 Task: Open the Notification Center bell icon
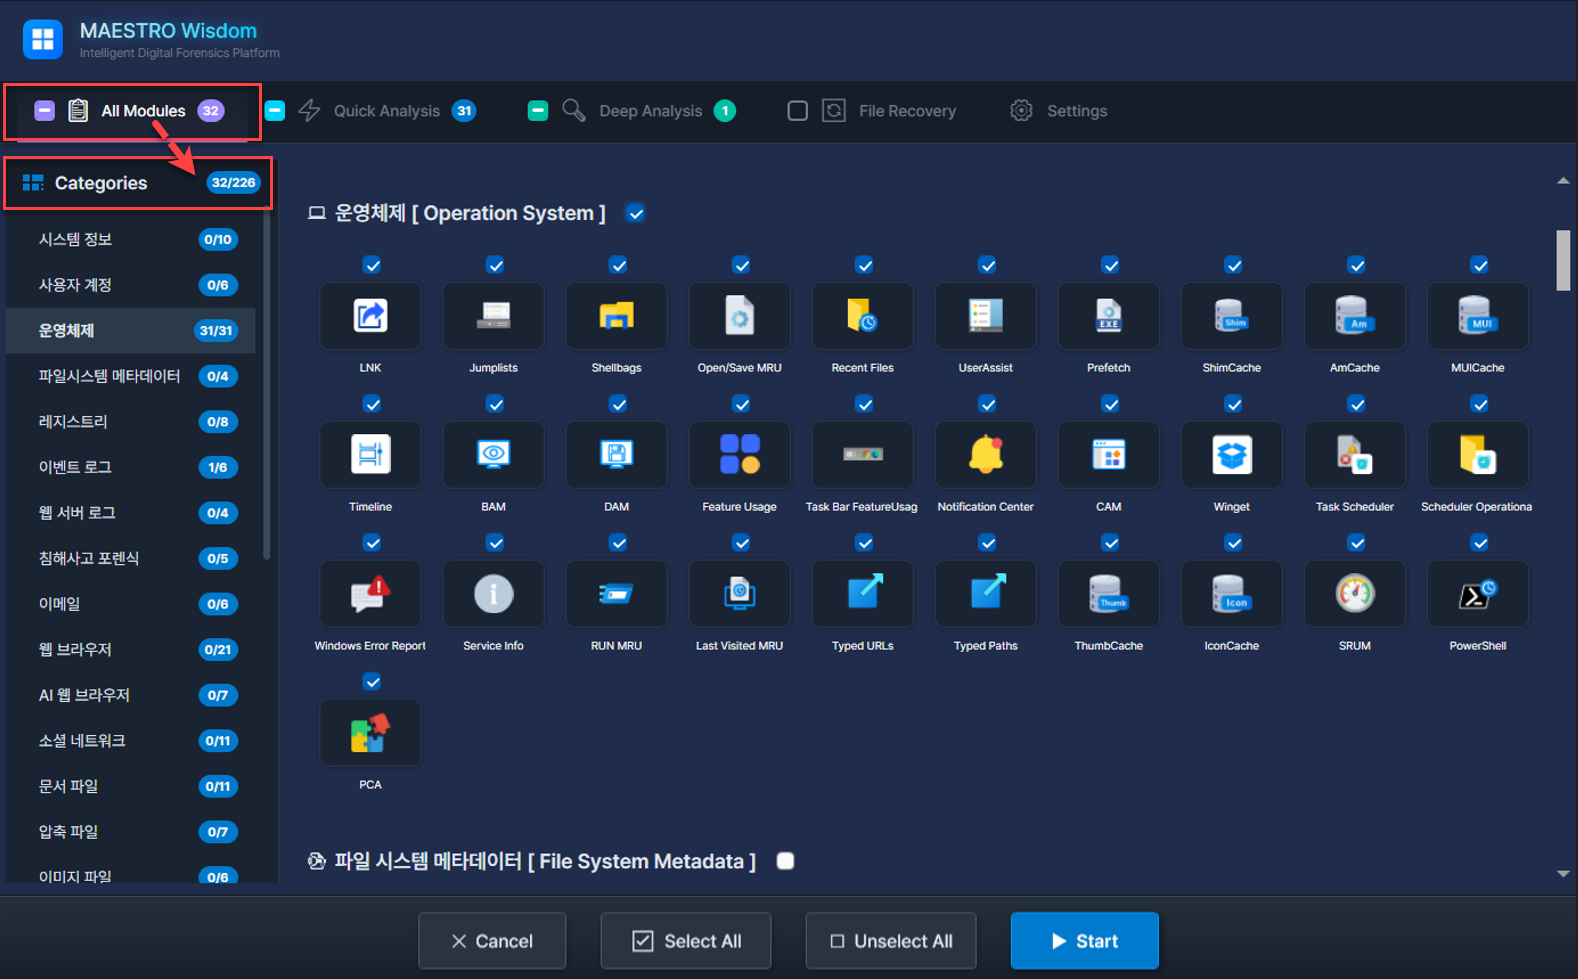click(985, 455)
